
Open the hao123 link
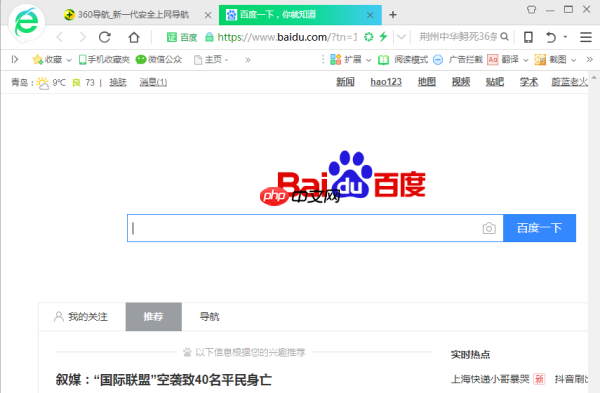pyautogui.click(x=386, y=82)
